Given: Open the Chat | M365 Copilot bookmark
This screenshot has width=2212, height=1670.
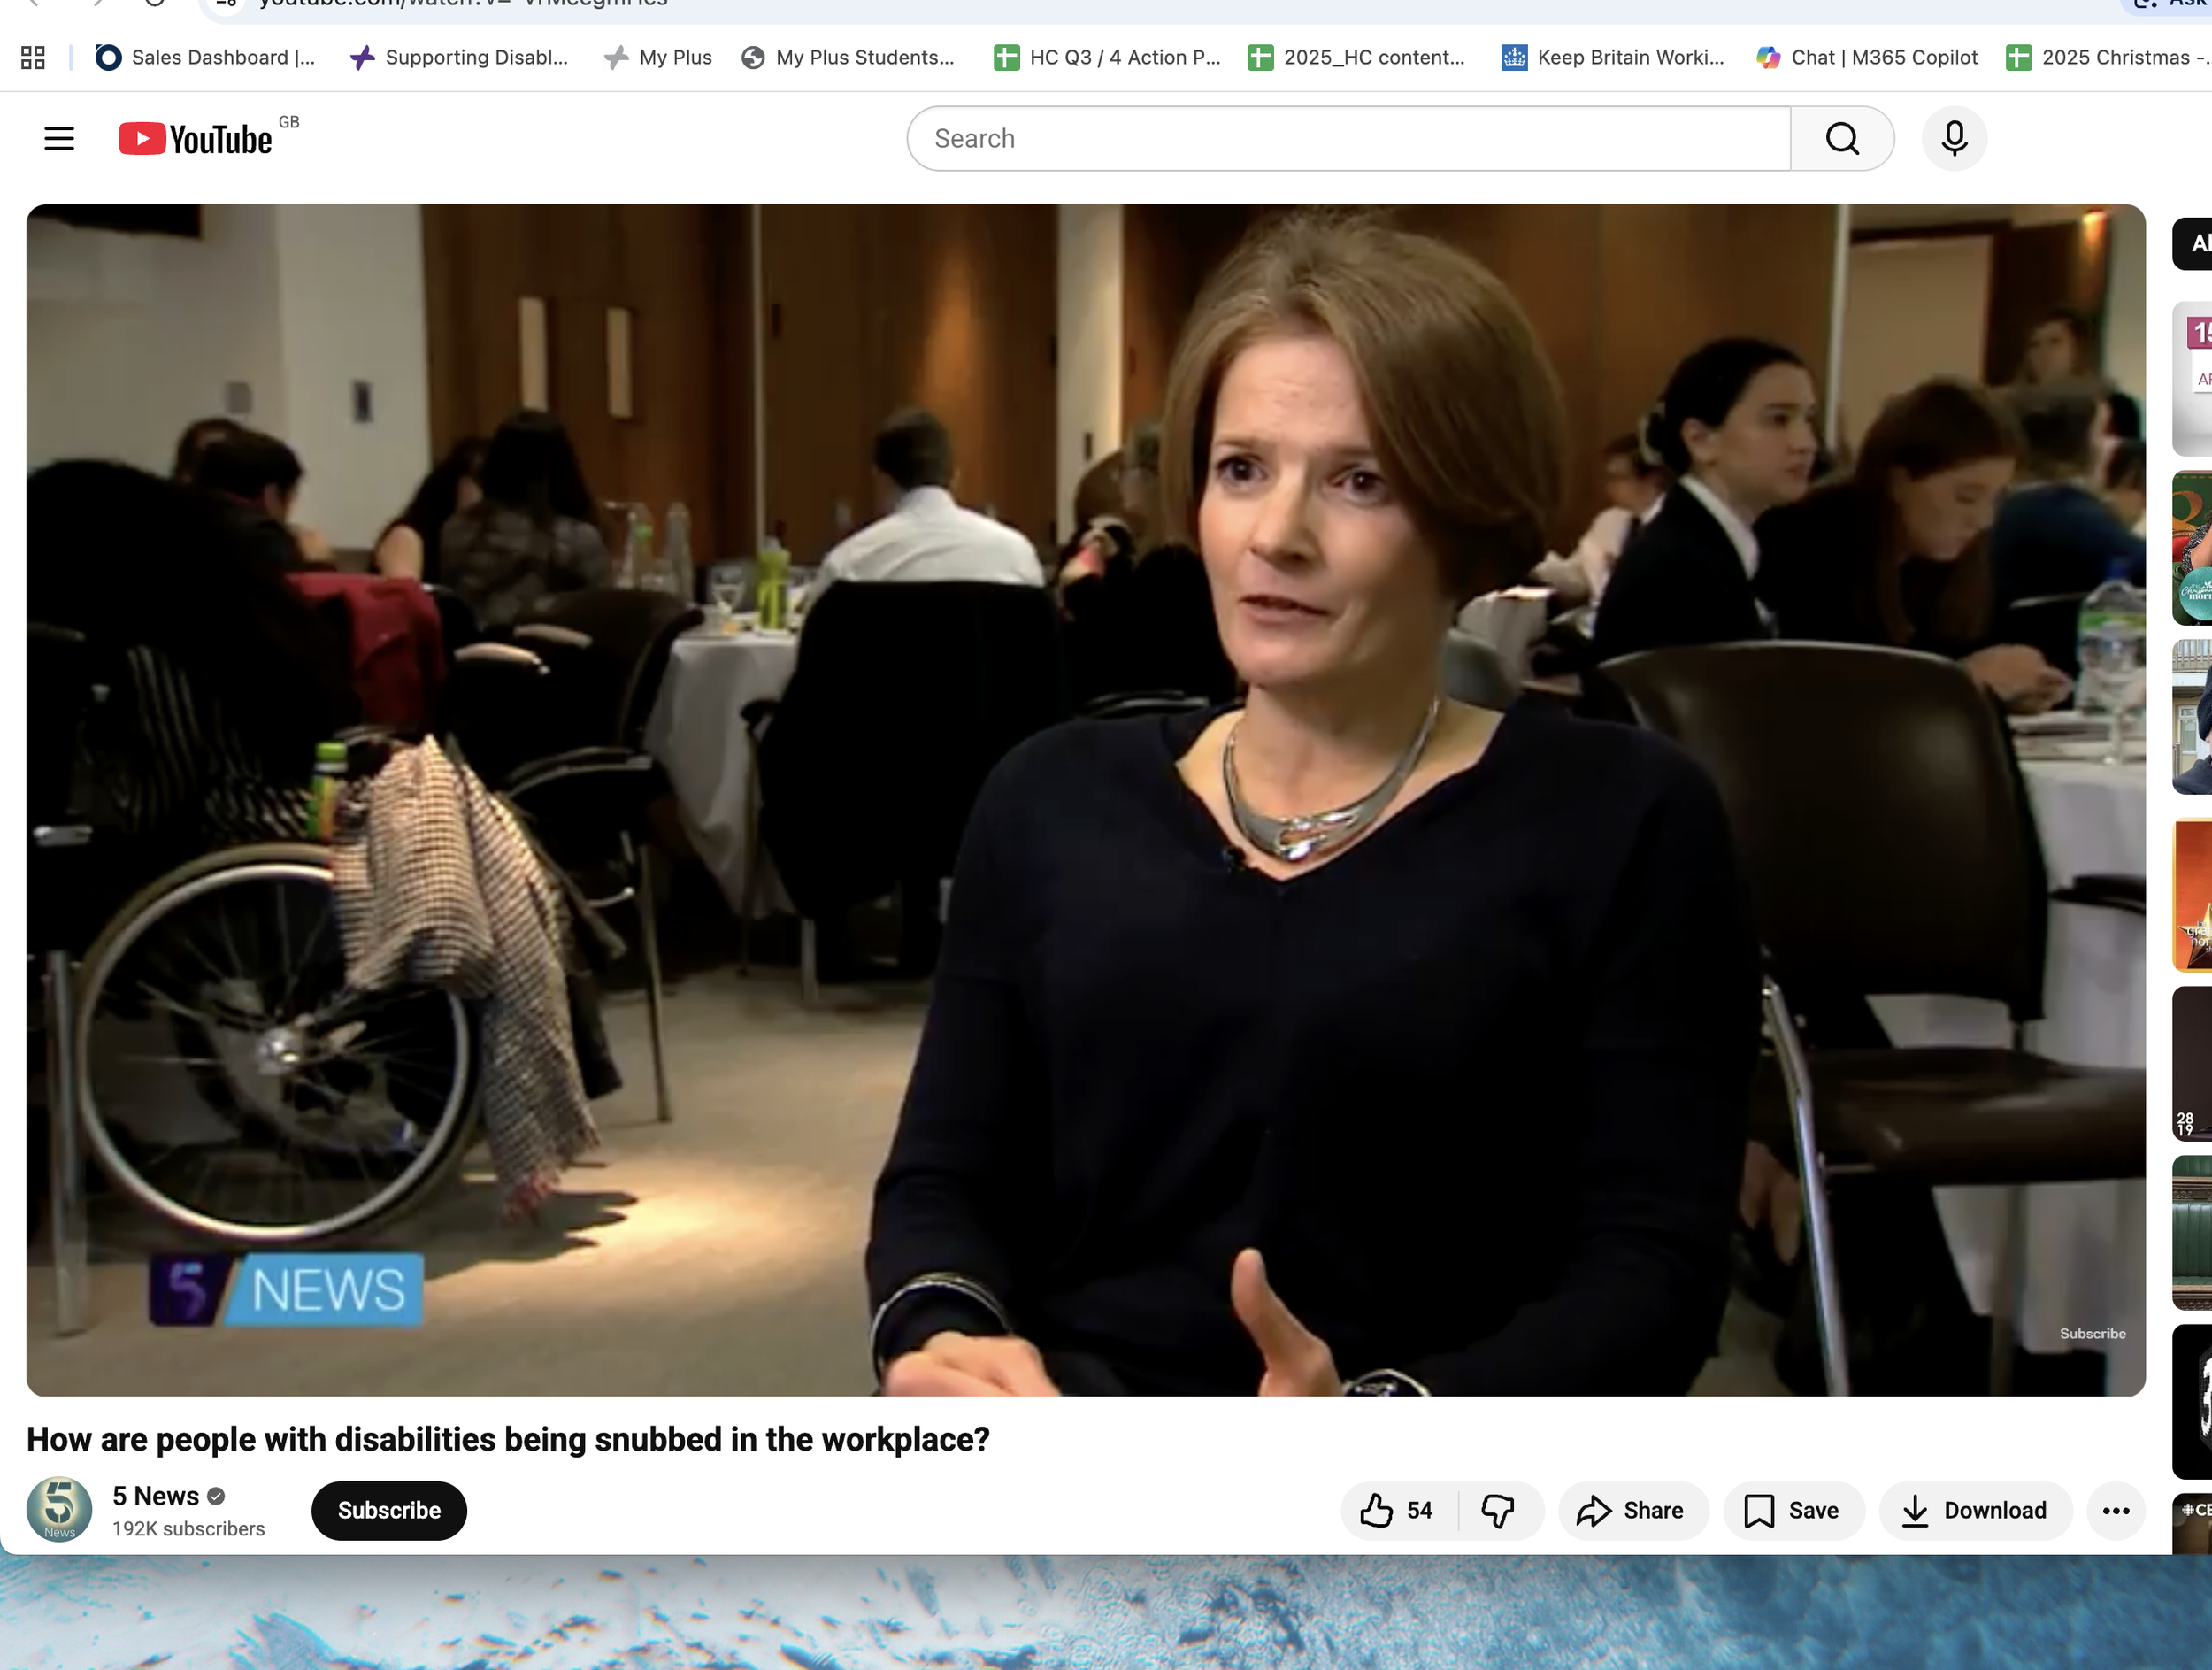Looking at the screenshot, I should tap(1867, 57).
